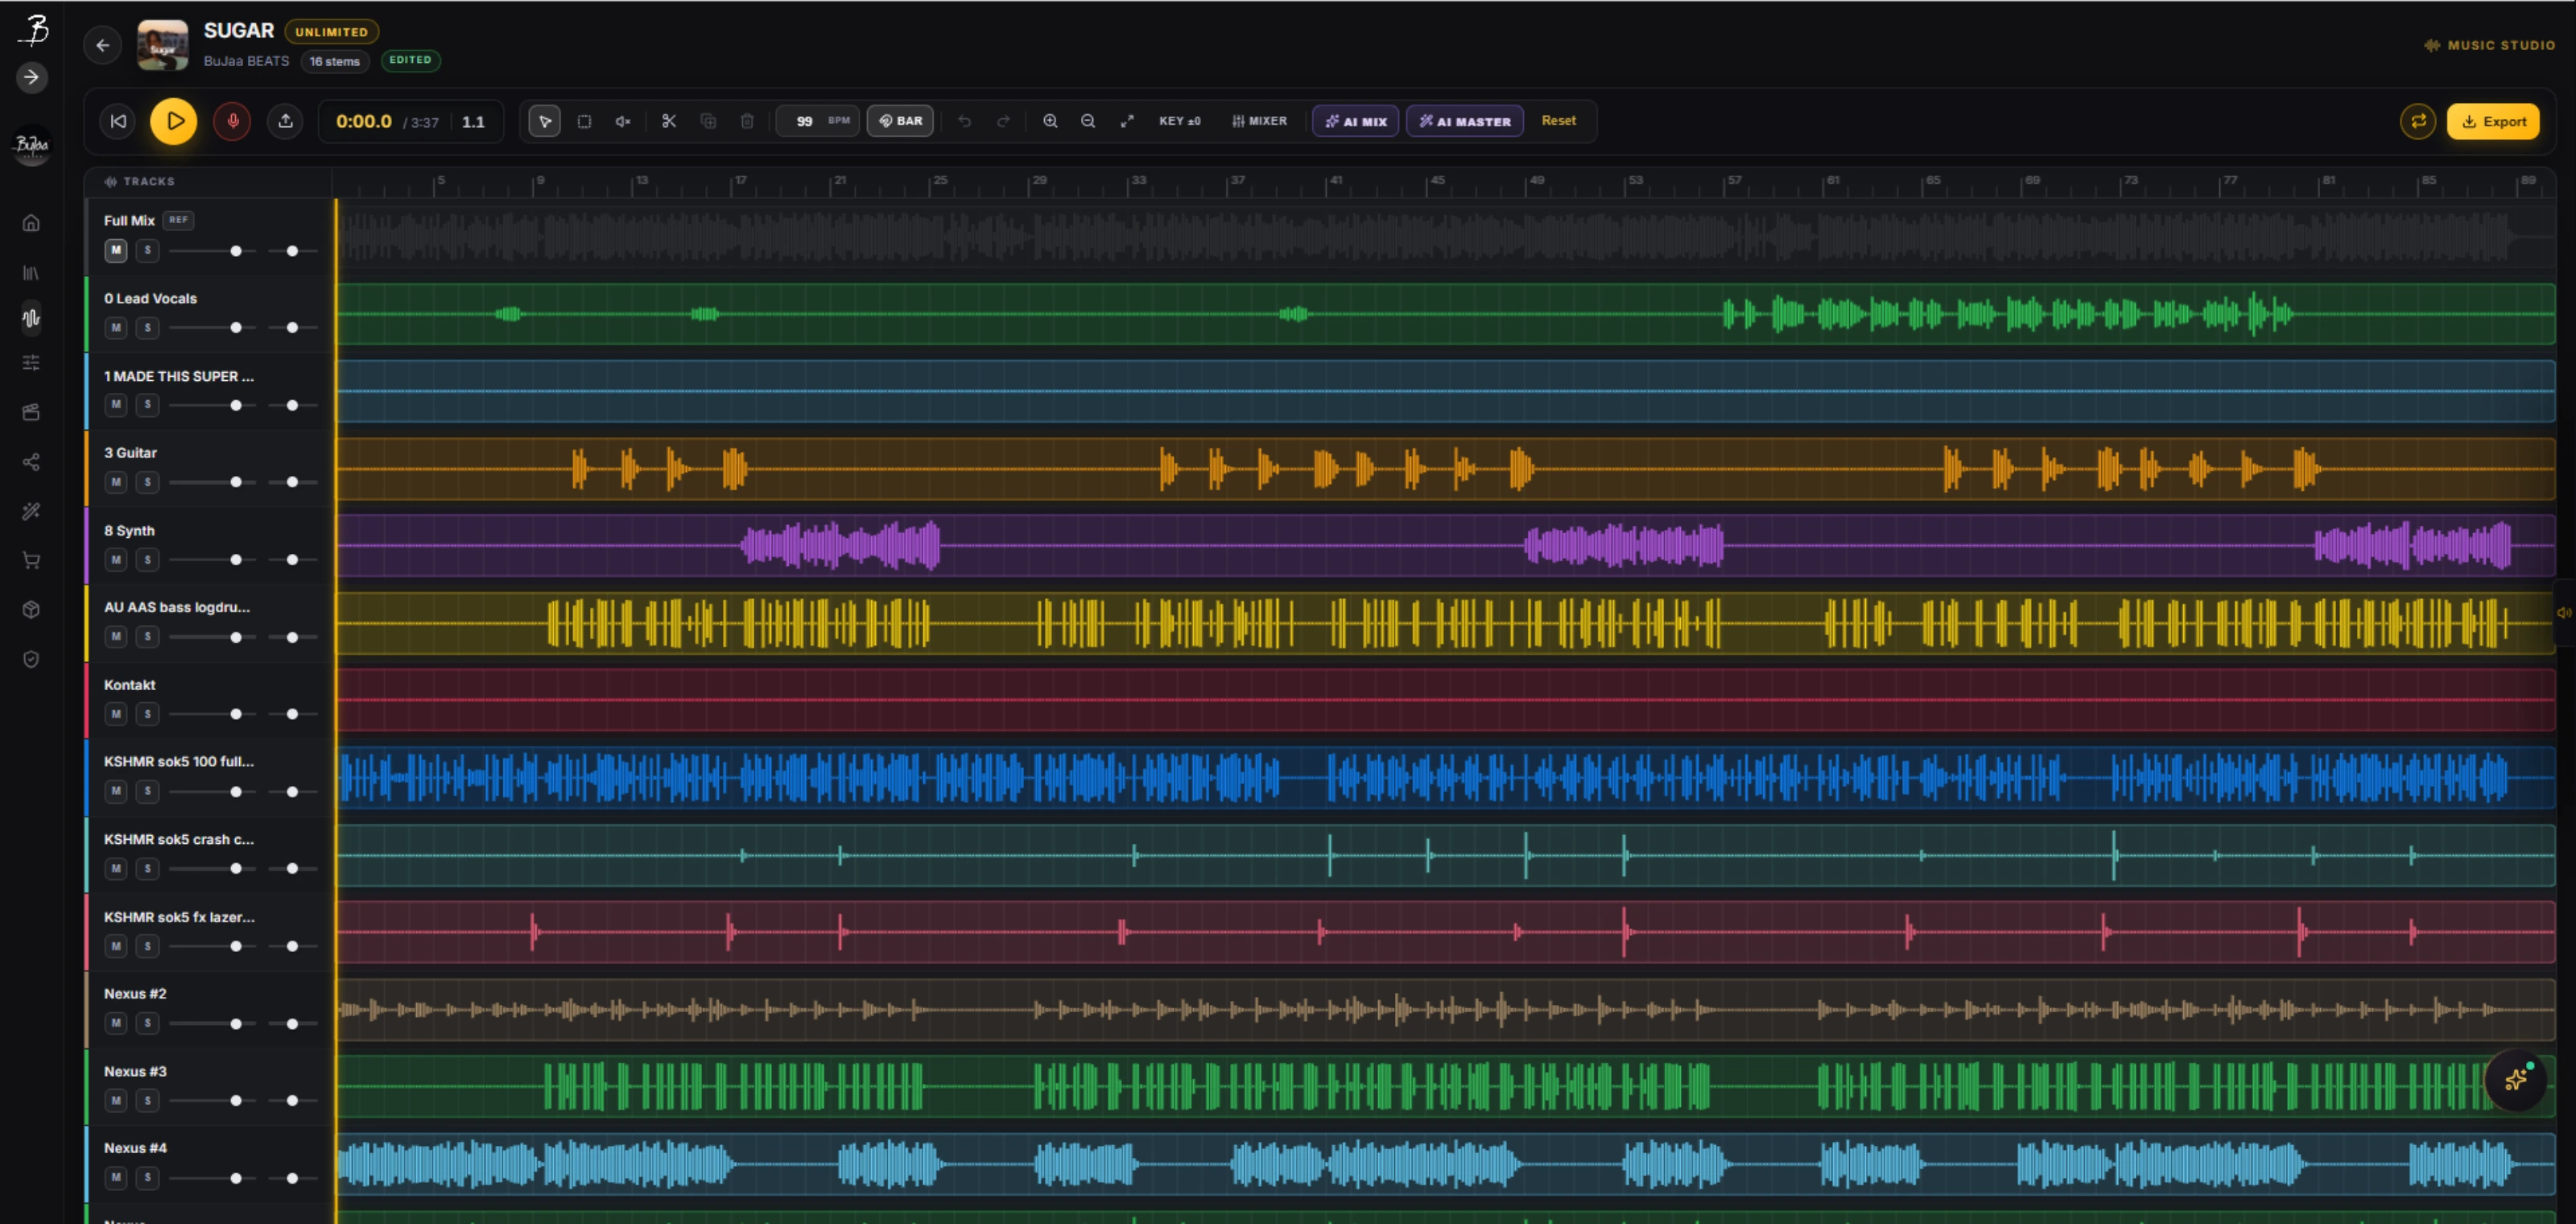This screenshot has width=2576, height=1224.
Task: Click the redo arrow
Action: (1003, 121)
